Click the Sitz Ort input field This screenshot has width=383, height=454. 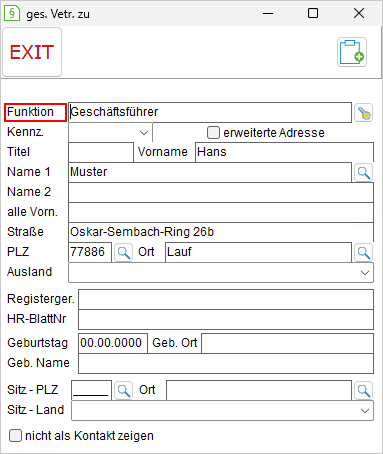coord(259,390)
